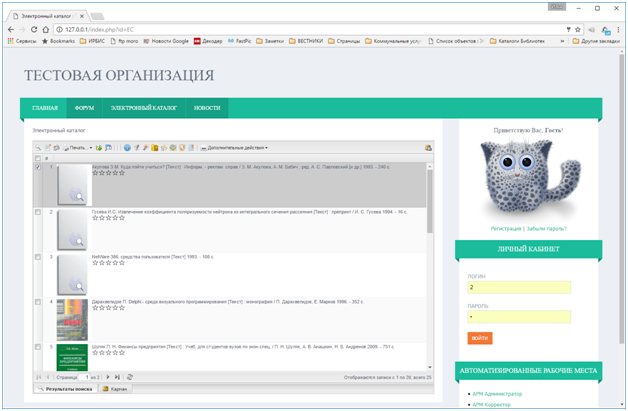
Task: Click the icon at far right of catalog toolbar
Action: (x=428, y=147)
